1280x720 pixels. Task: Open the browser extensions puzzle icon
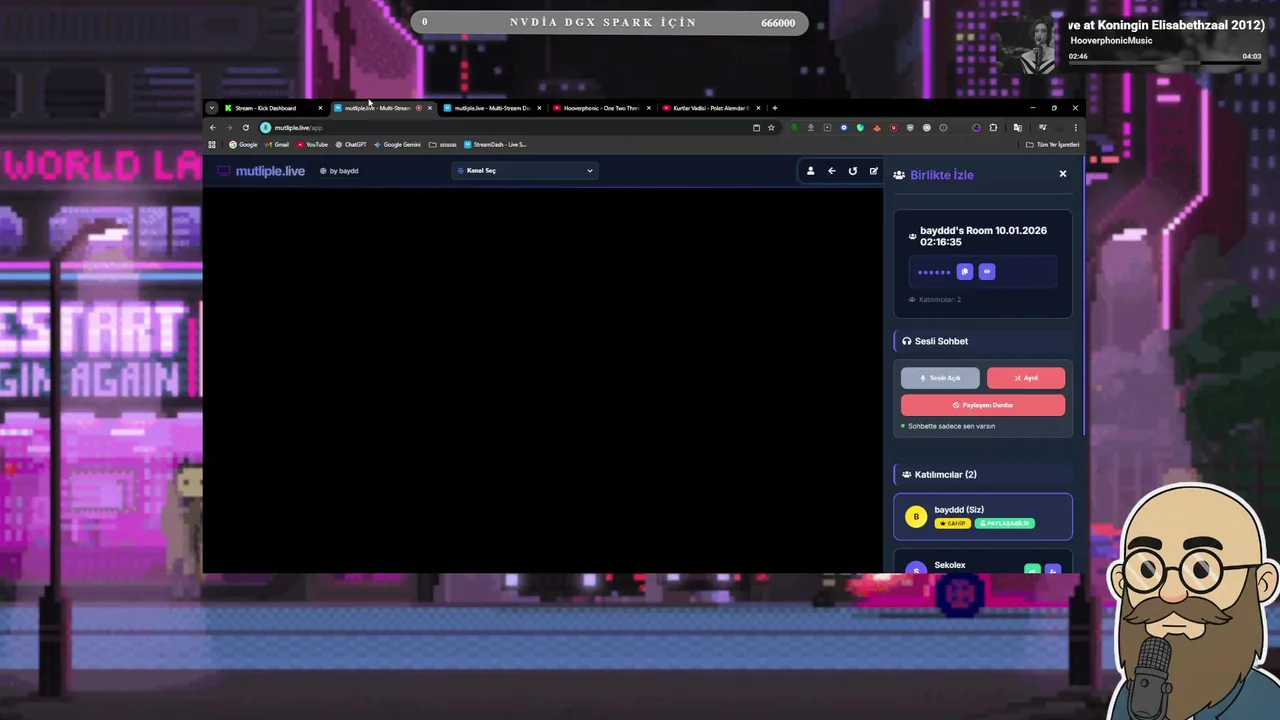pos(993,128)
